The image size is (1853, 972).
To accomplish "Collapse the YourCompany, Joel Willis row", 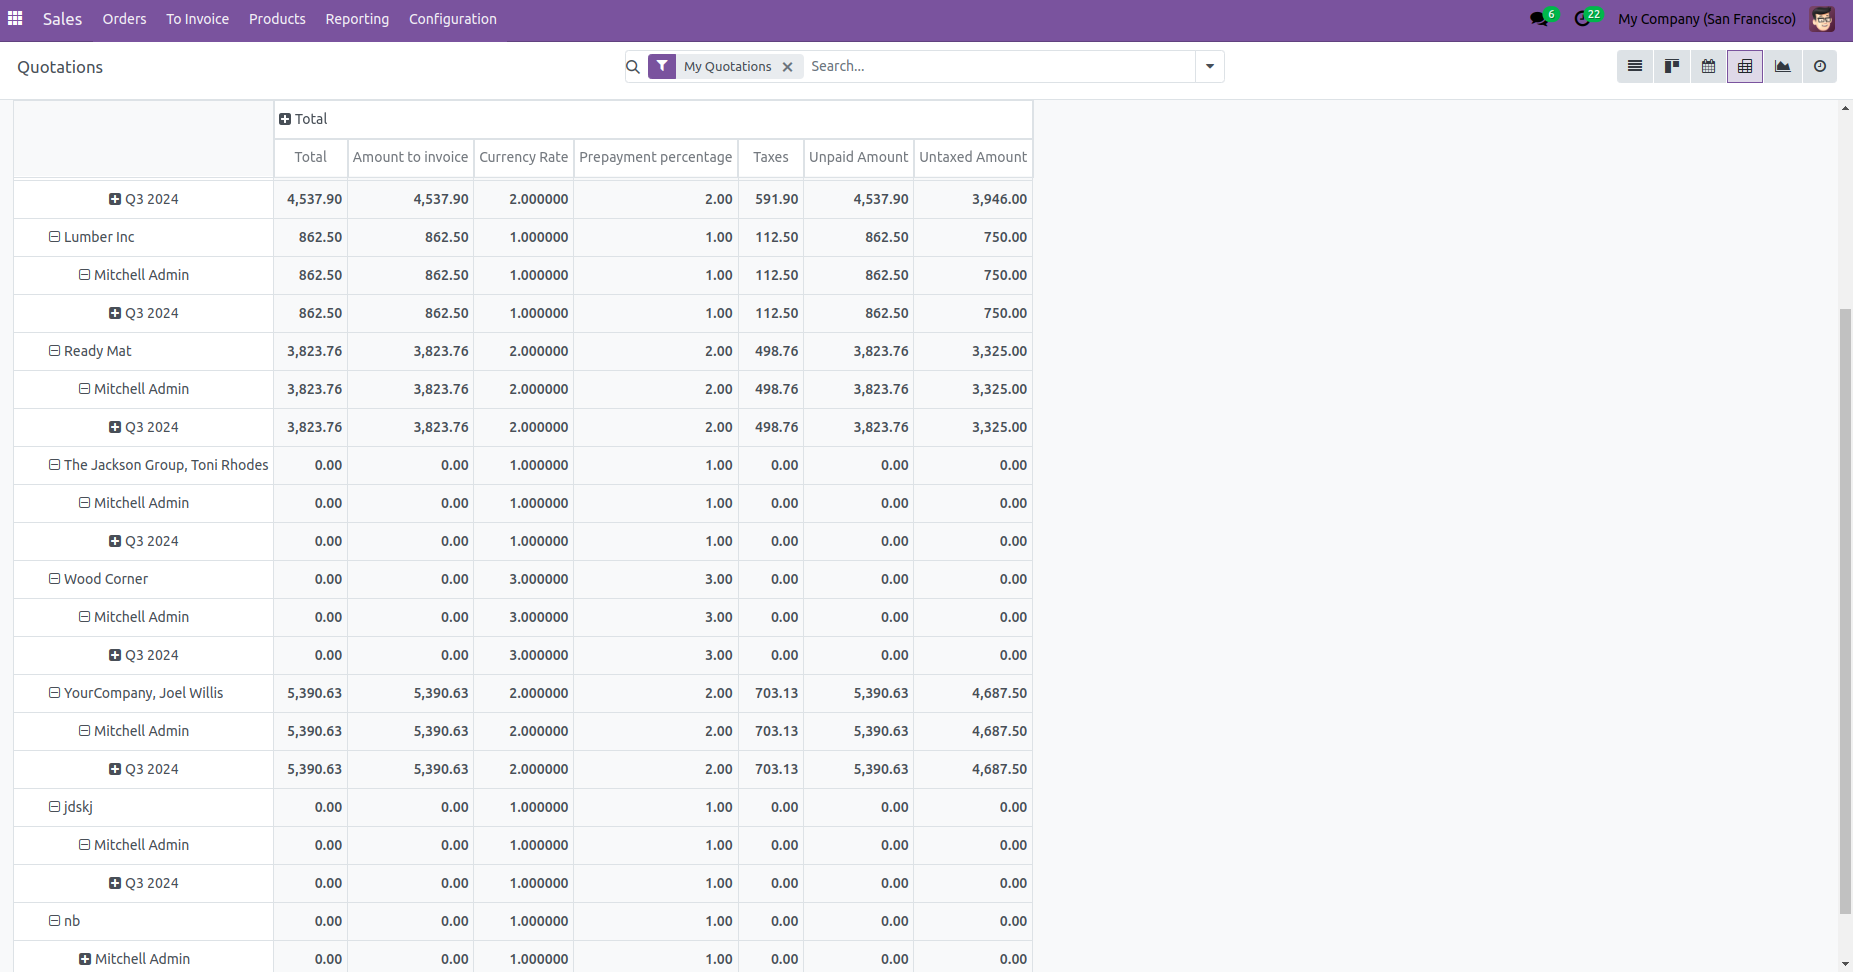I will (x=55, y=693).
